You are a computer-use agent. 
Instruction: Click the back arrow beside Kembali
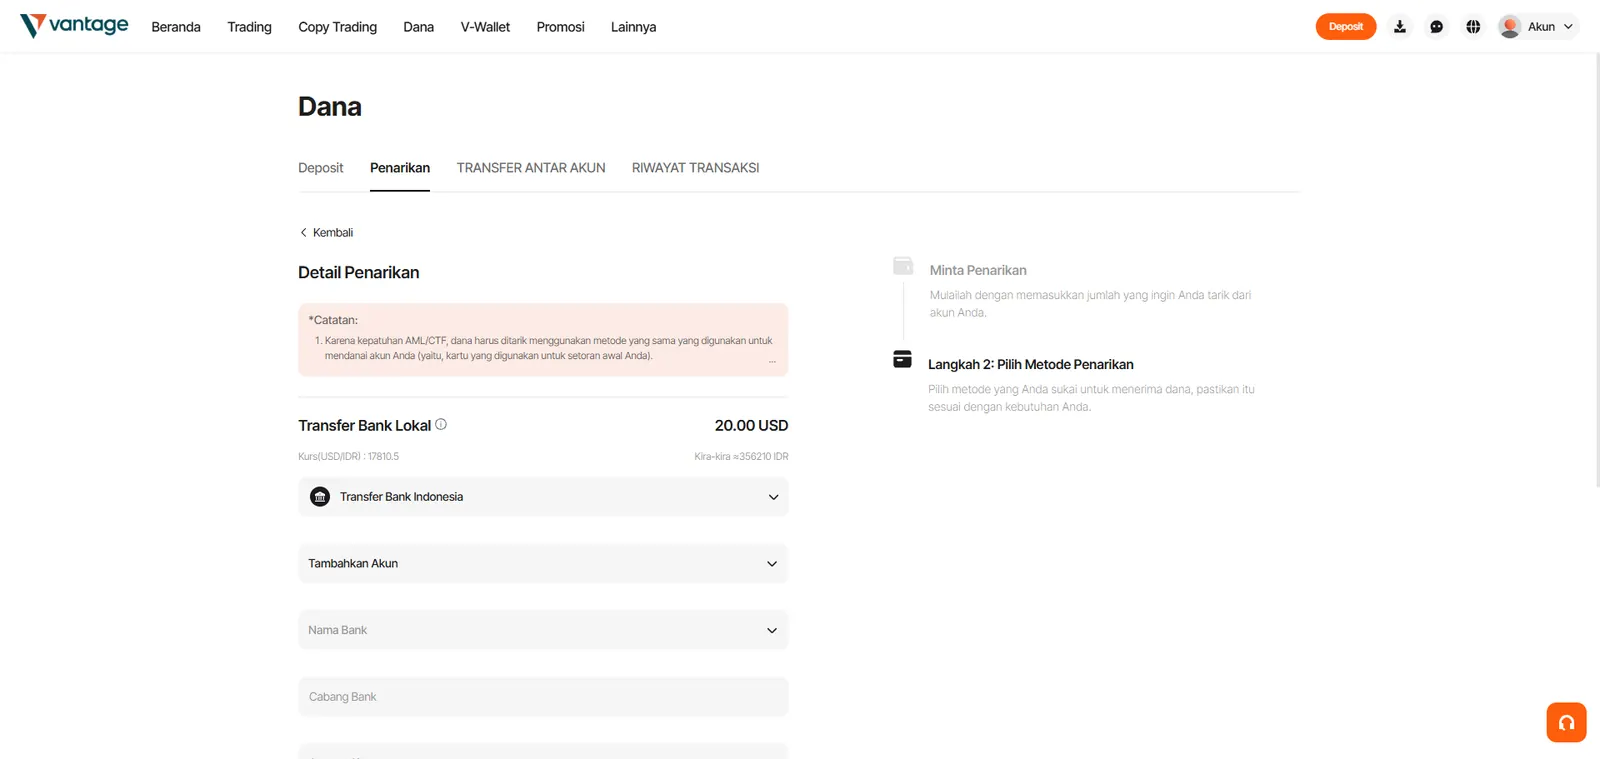pos(303,233)
